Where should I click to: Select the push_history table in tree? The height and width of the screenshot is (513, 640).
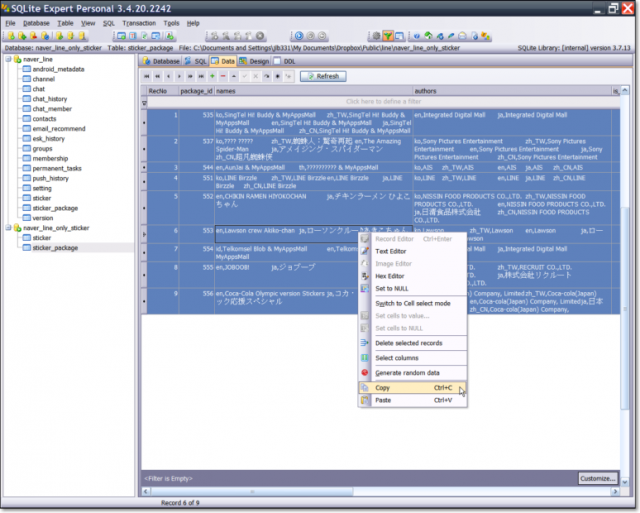[50, 179]
